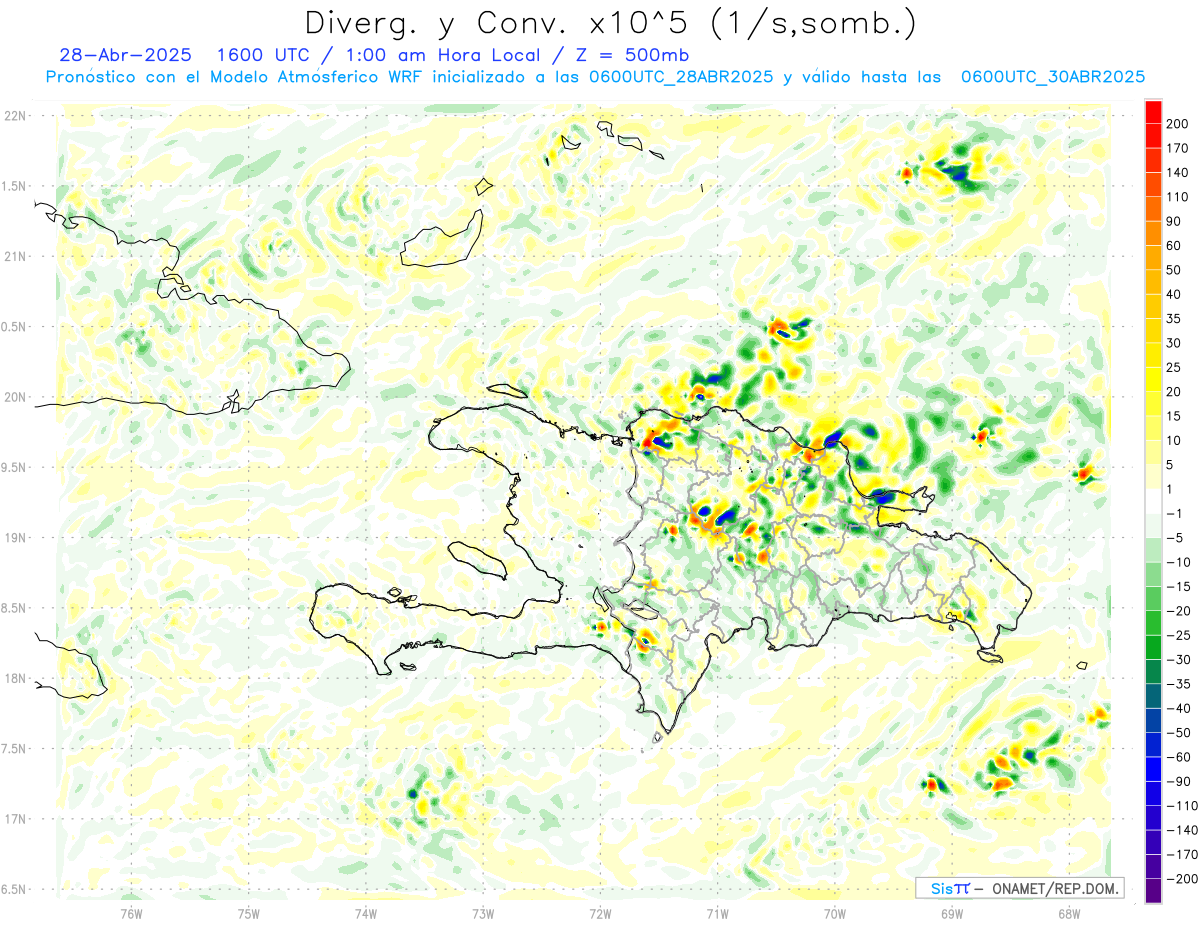Click the '74W' longitude label
The height and width of the screenshot is (927, 1200).
365,913
